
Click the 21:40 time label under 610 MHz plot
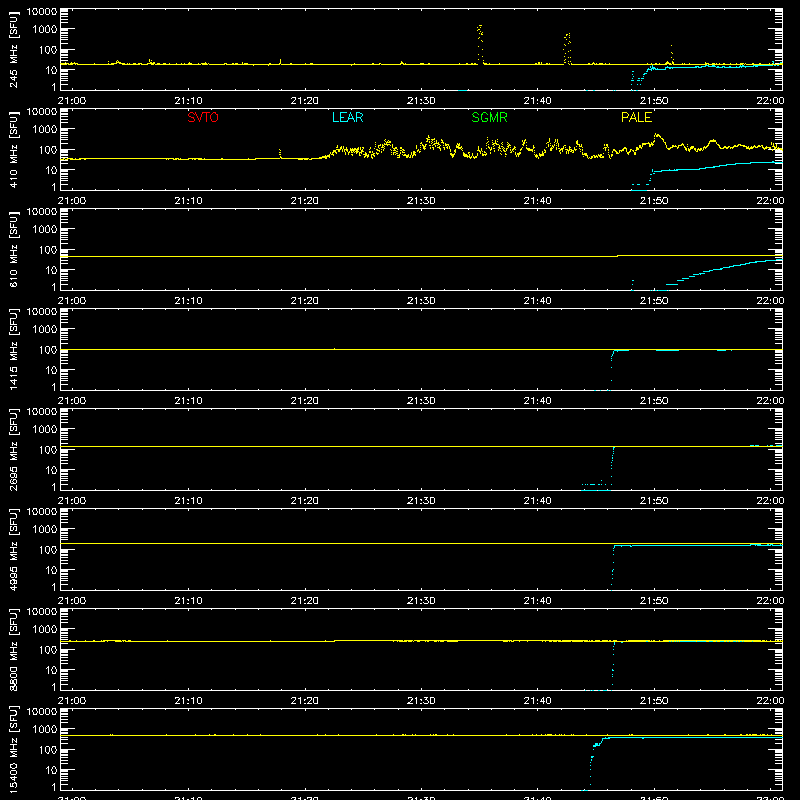click(x=537, y=301)
